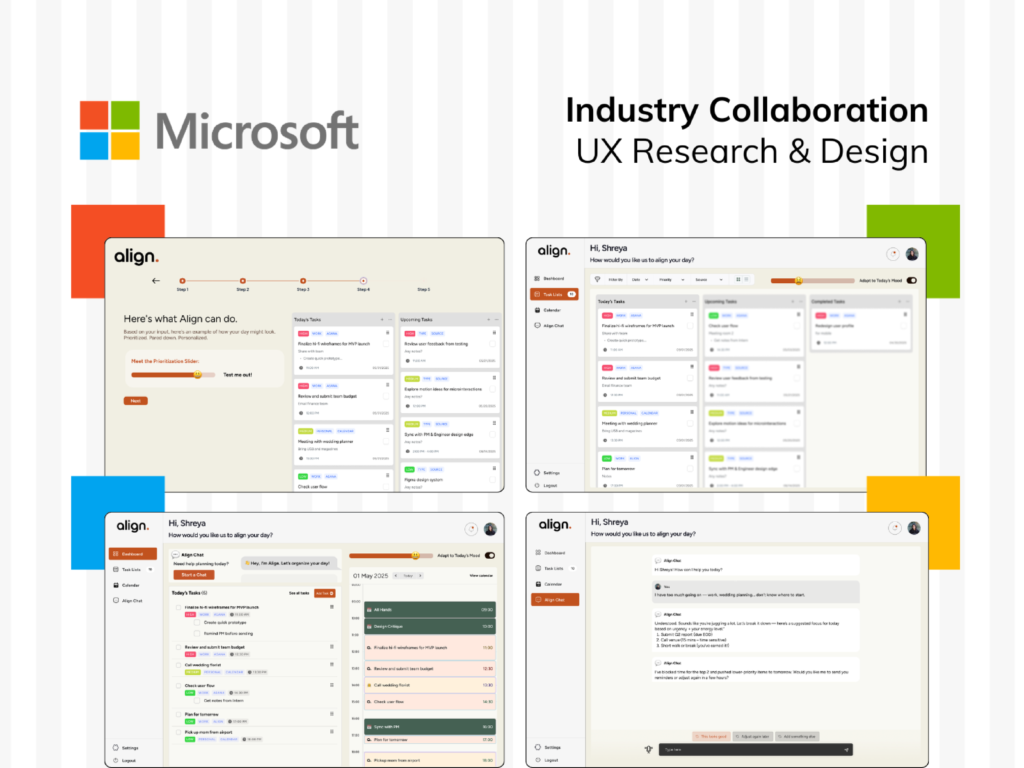Add task to Completed Tasks column

pos(899,302)
